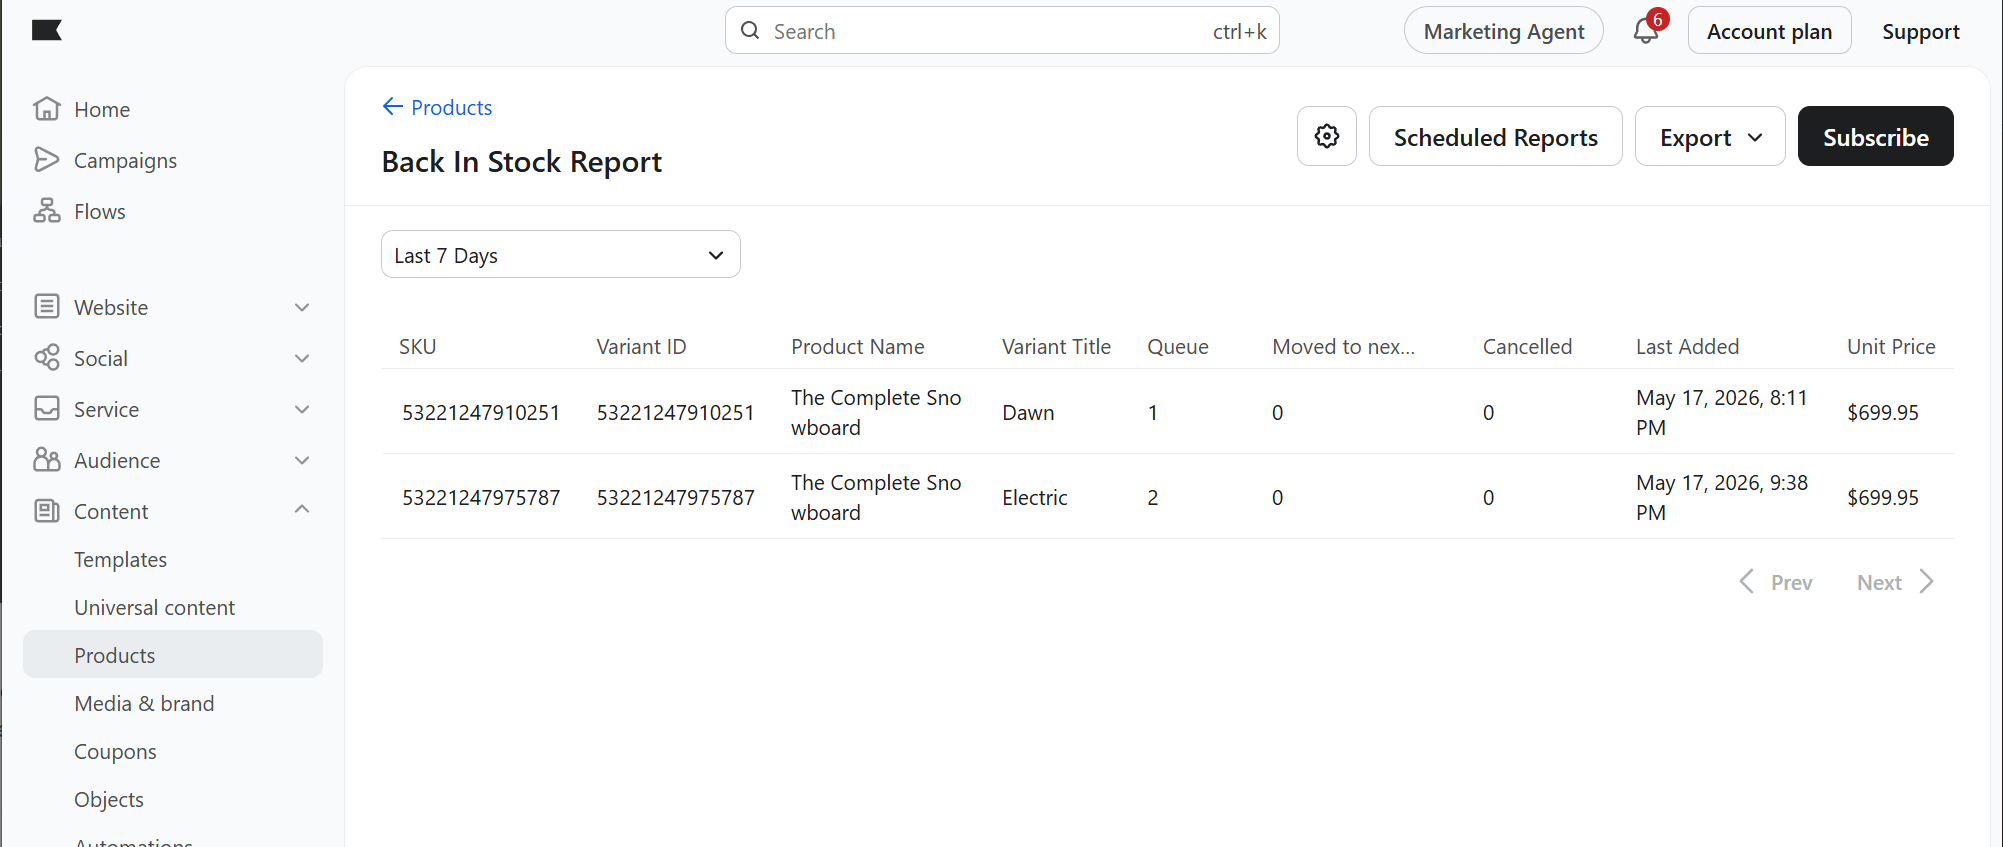Click the Variant ID column header
The width and height of the screenshot is (2003, 847).
coord(641,346)
